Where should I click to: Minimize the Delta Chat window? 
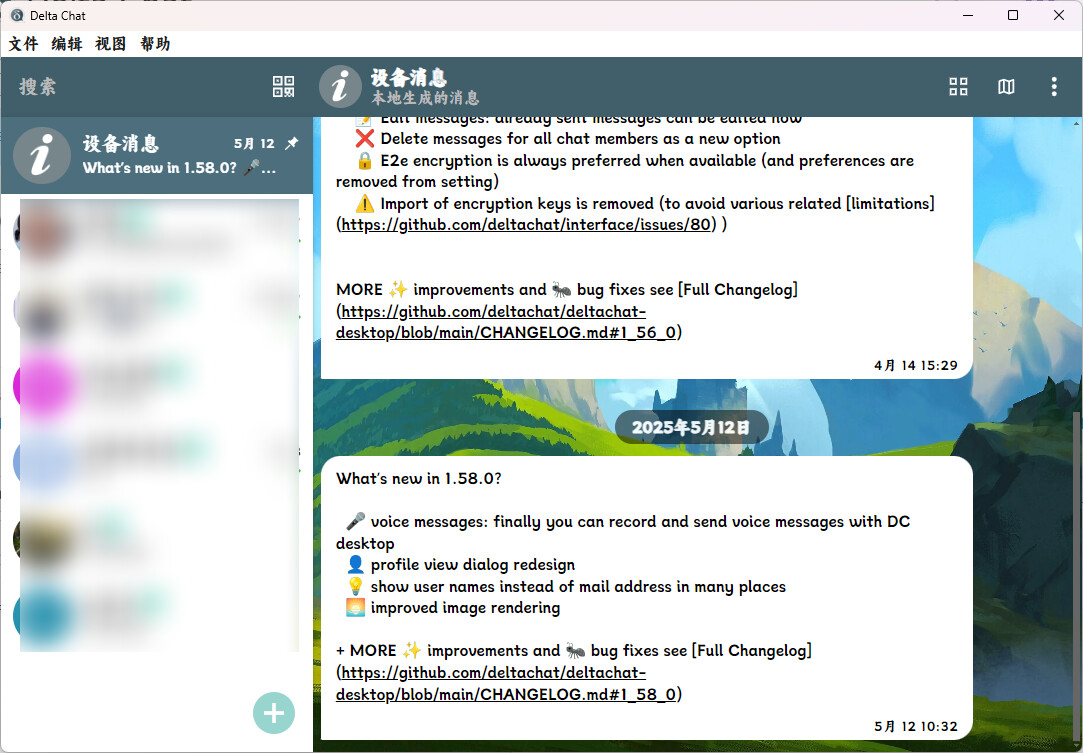(968, 15)
